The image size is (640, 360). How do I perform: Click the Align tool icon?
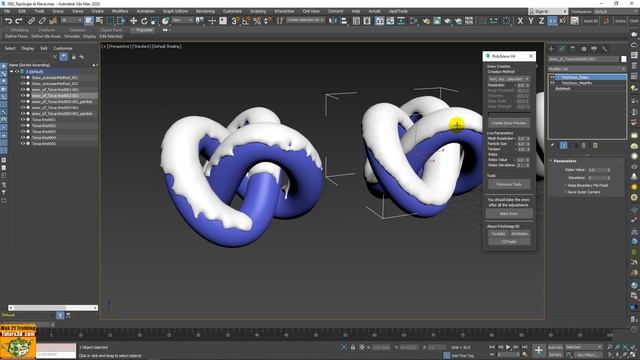344,21
